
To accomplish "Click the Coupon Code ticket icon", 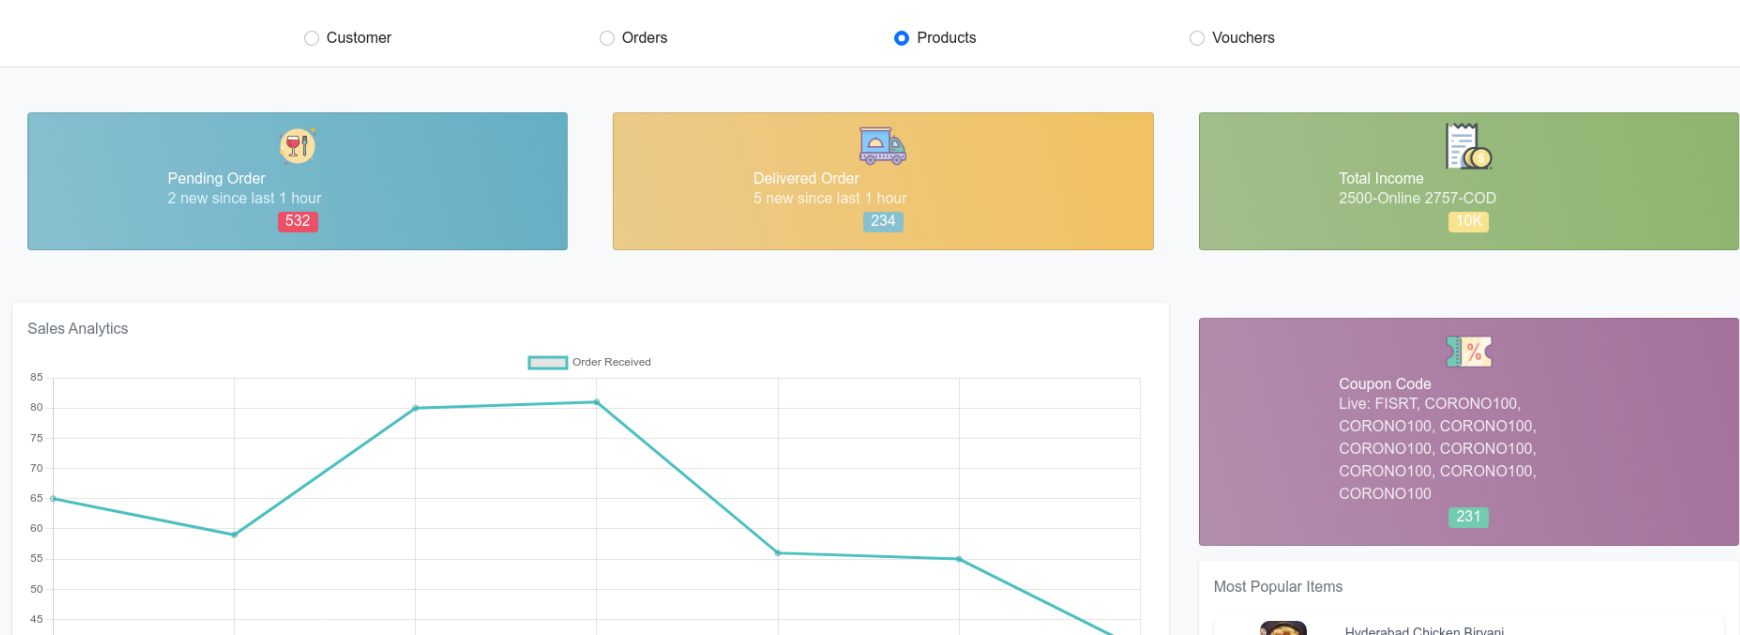I will coord(1468,352).
